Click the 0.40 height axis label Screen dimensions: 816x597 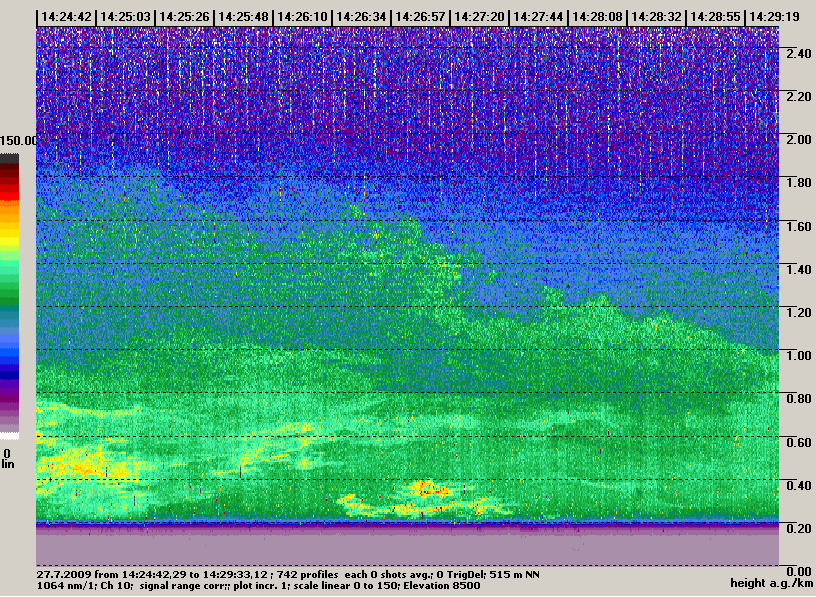(x=799, y=486)
